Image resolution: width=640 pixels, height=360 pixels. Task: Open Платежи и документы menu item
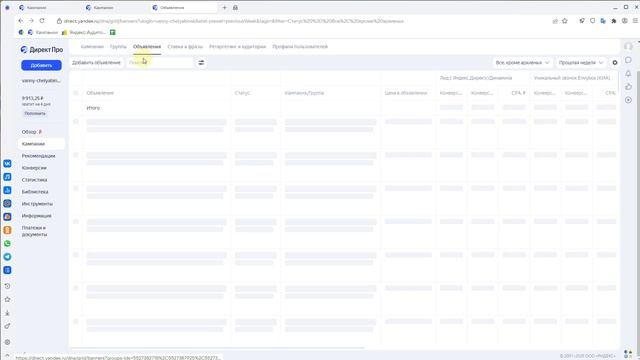(34, 231)
